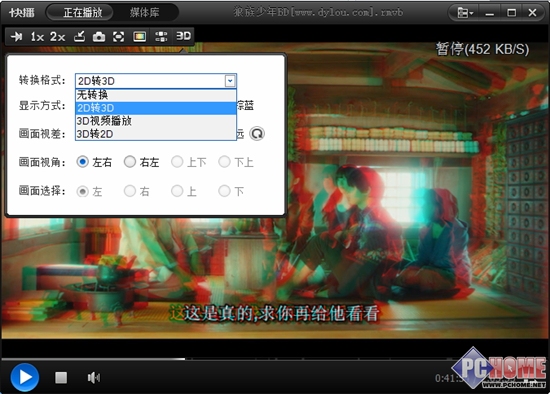This screenshot has width=550, height=394.
Task: Choose 无转换 from the dropdown list
Action: (x=156, y=95)
